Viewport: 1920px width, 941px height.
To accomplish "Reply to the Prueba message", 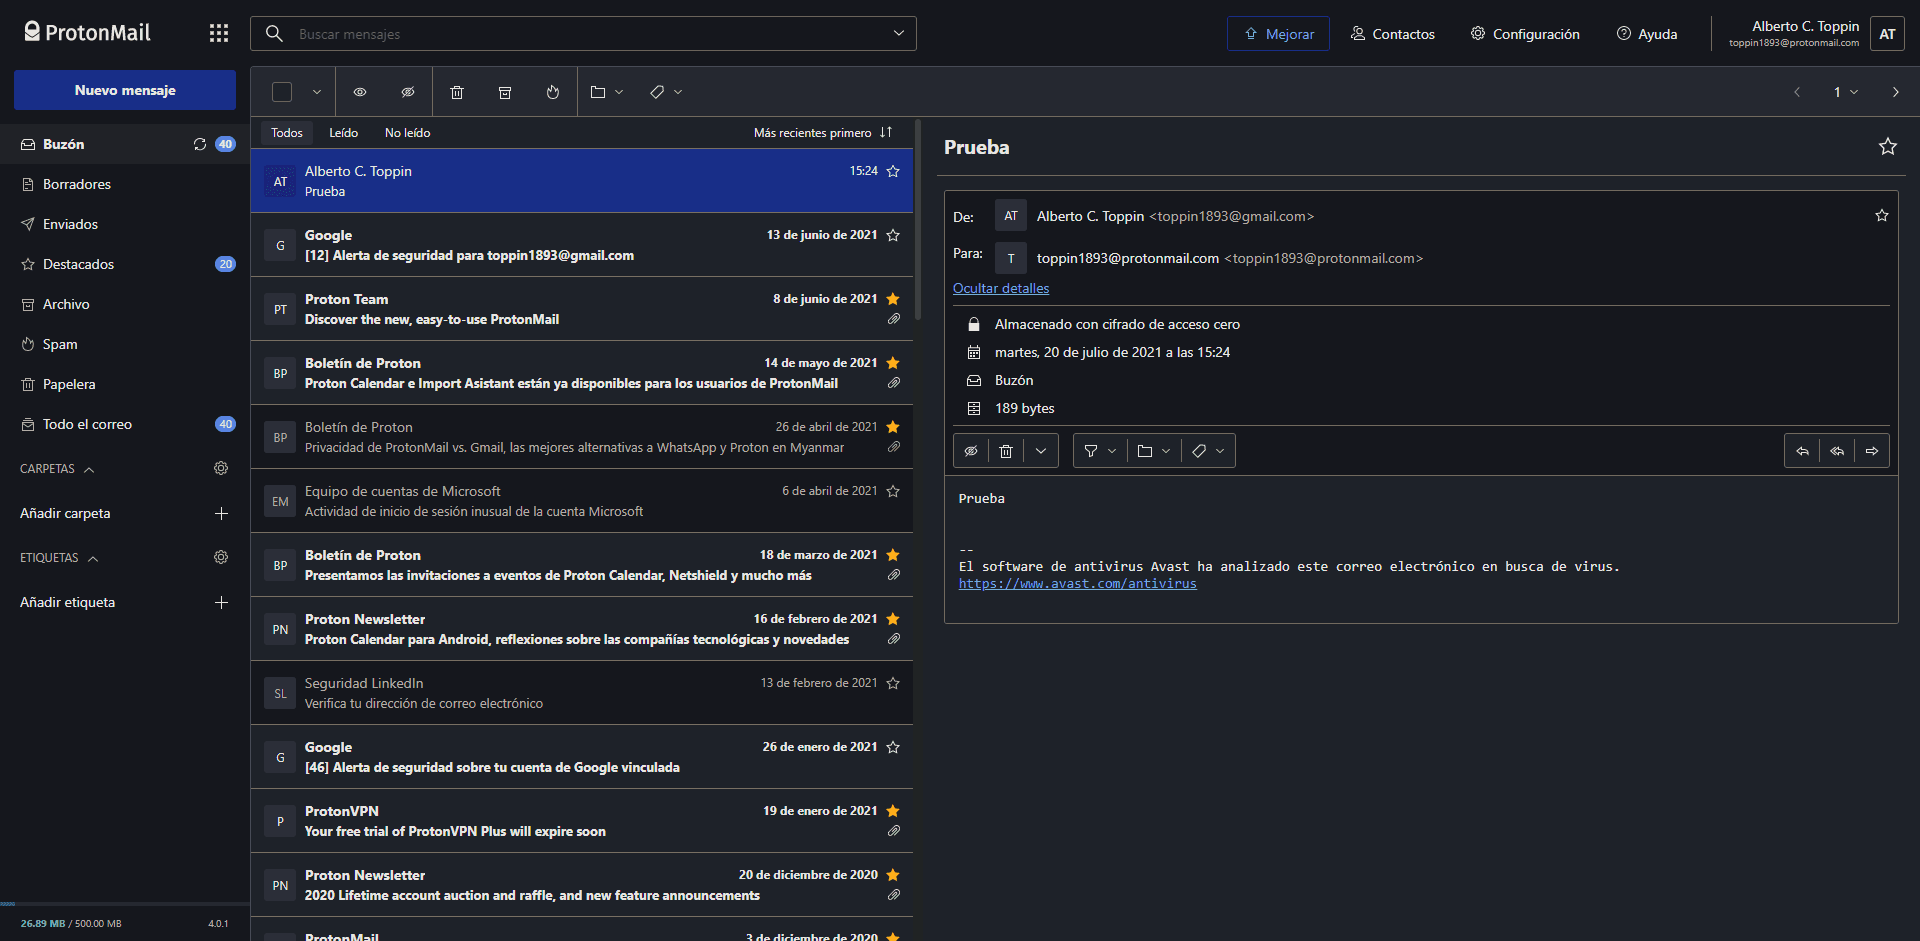I will (x=1802, y=451).
